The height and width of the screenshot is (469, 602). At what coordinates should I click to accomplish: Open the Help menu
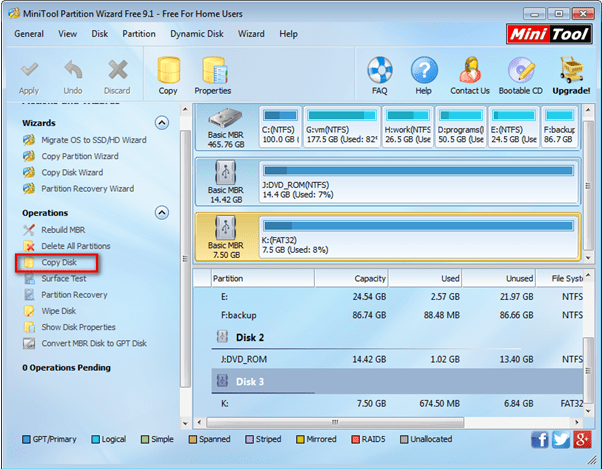click(x=288, y=34)
